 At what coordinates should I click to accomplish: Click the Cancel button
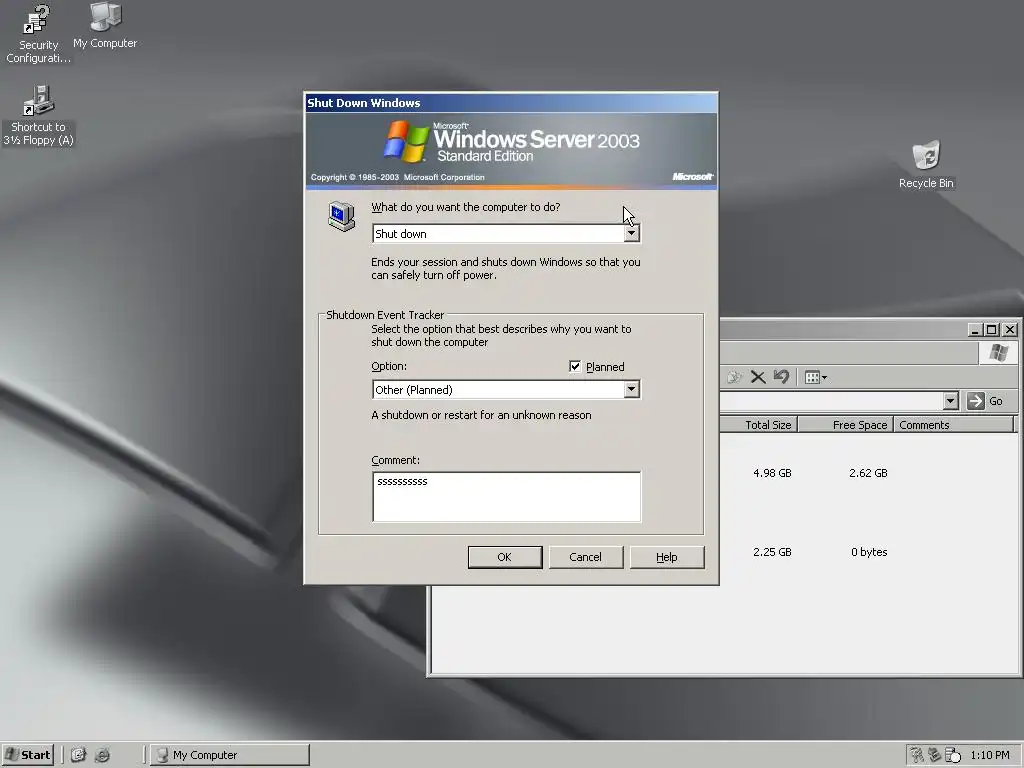586,557
